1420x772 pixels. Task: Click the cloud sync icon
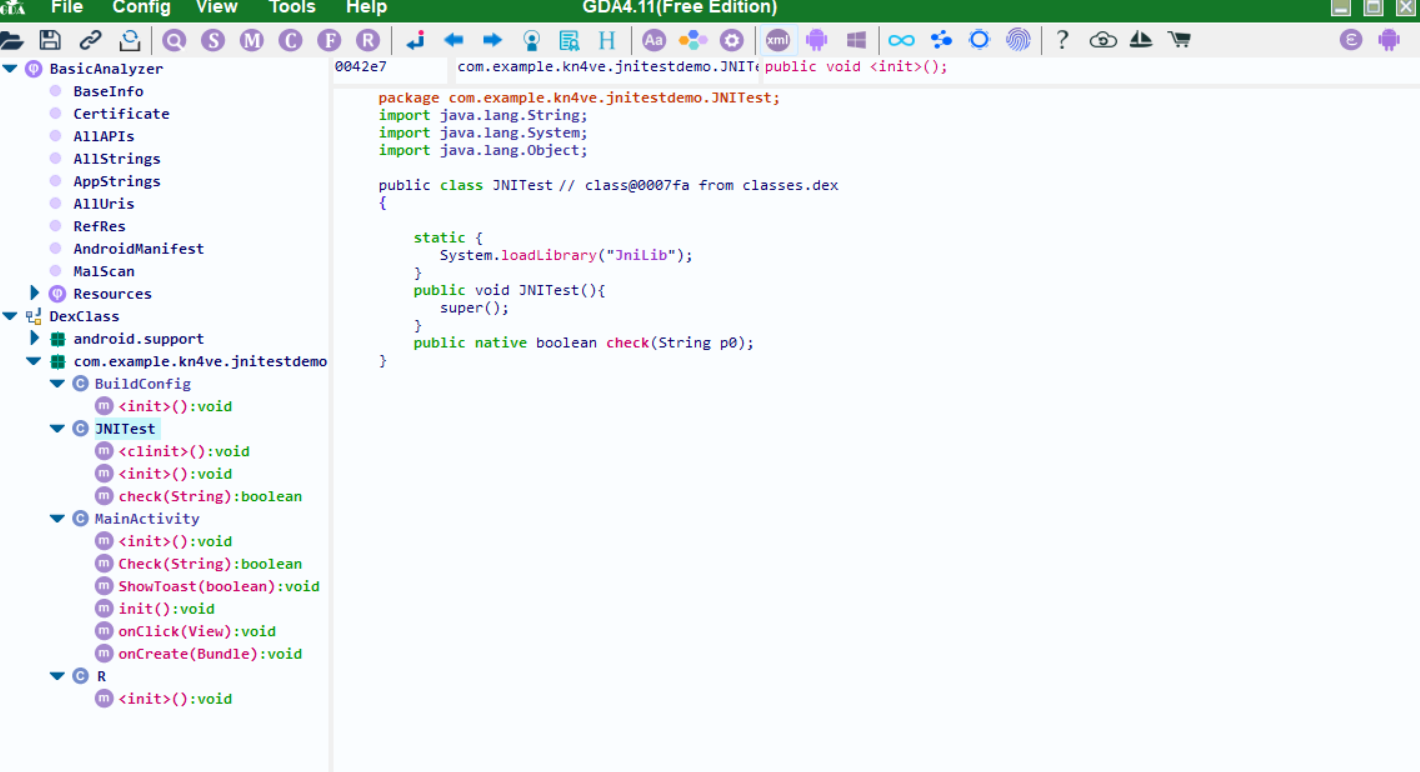(1103, 40)
